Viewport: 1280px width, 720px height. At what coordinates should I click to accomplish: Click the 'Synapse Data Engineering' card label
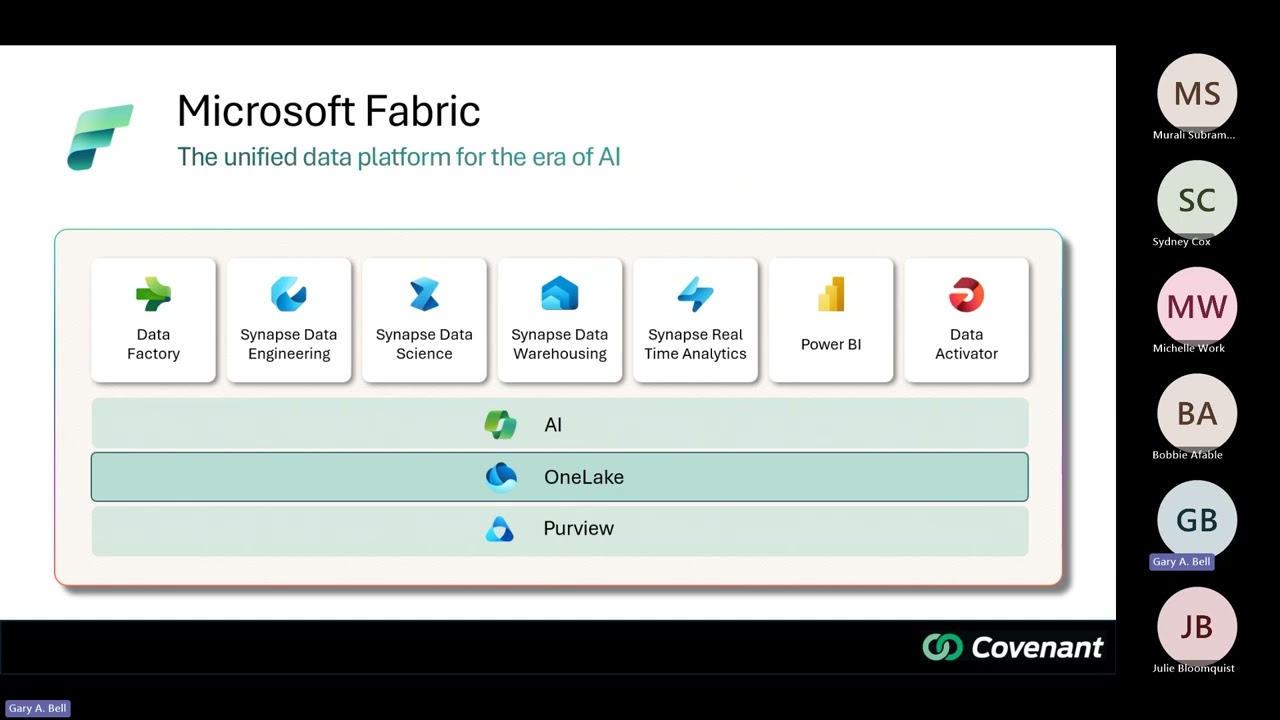click(289, 344)
